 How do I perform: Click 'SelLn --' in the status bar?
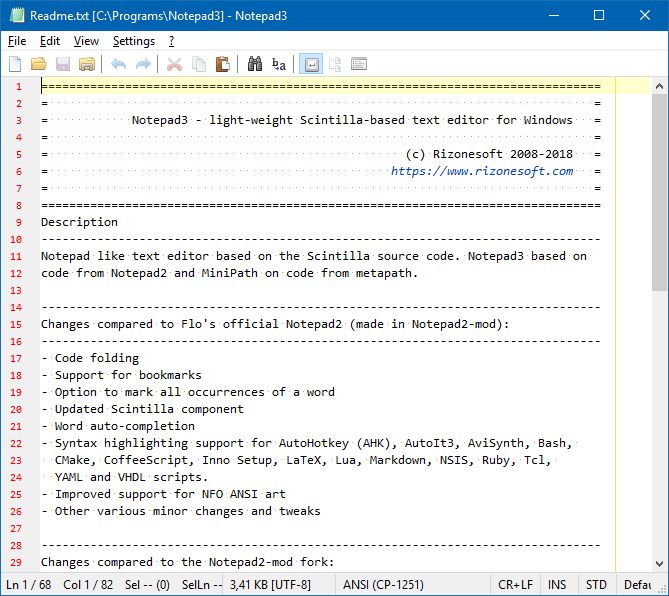(x=201, y=584)
